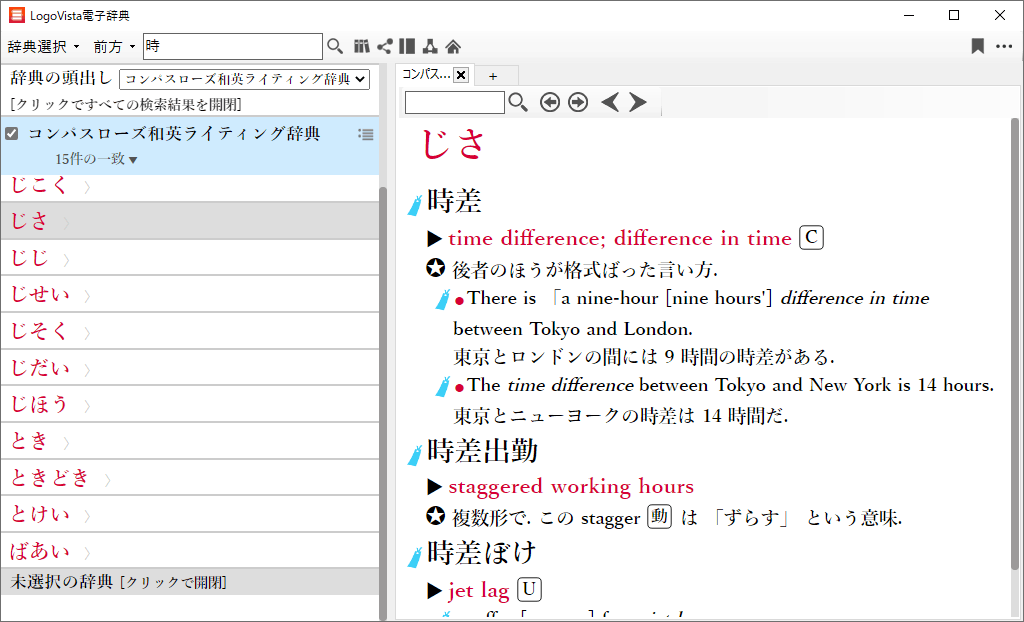Go forward with circled right arrow
The image size is (1024, 622).
[578, 103]
